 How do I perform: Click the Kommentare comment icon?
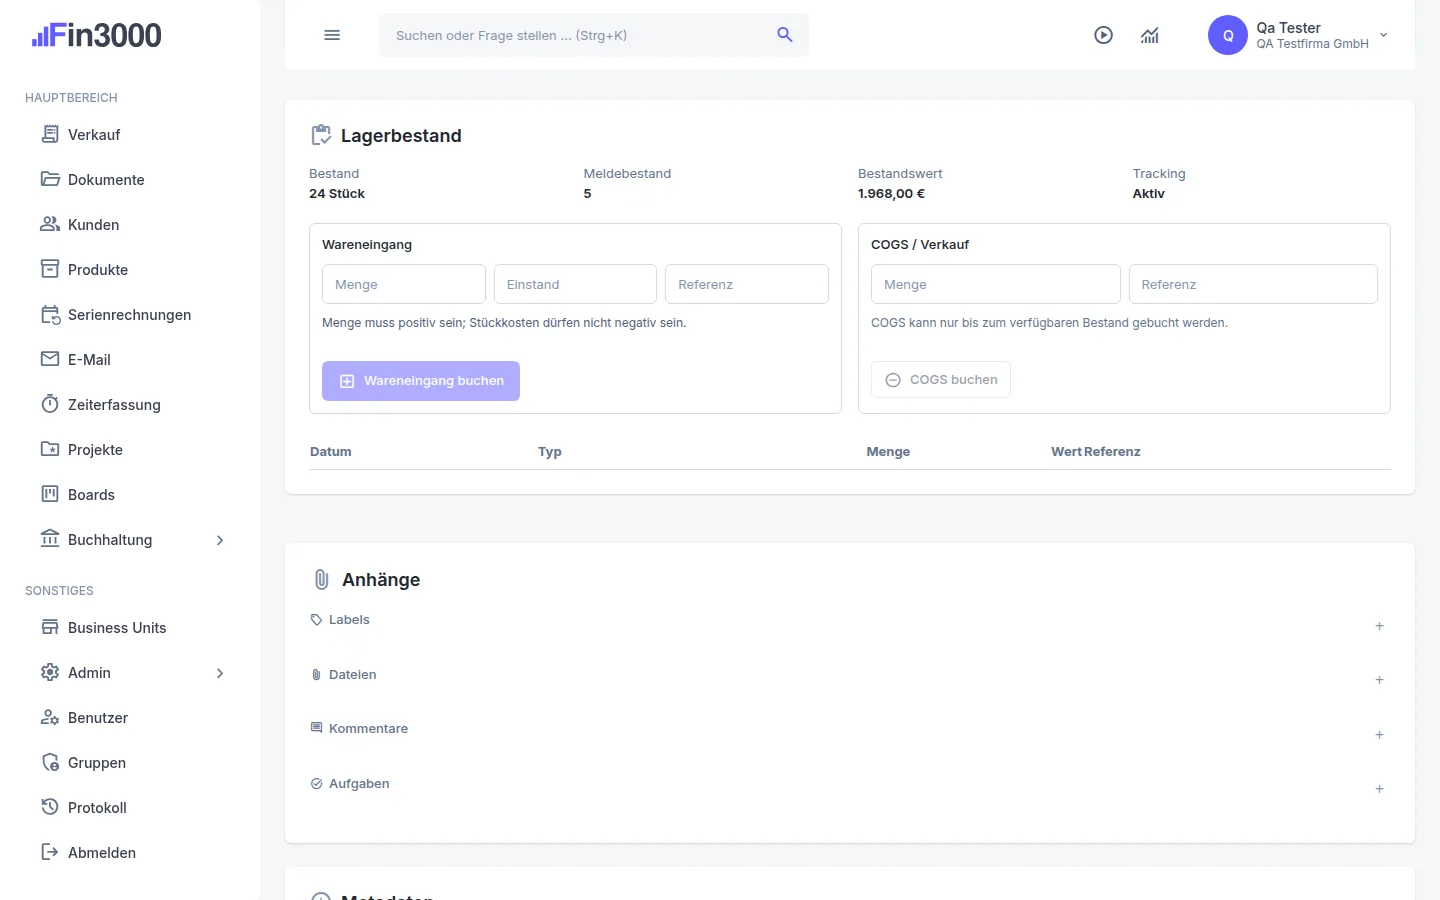pyautogui.click(x=317, y=728)
